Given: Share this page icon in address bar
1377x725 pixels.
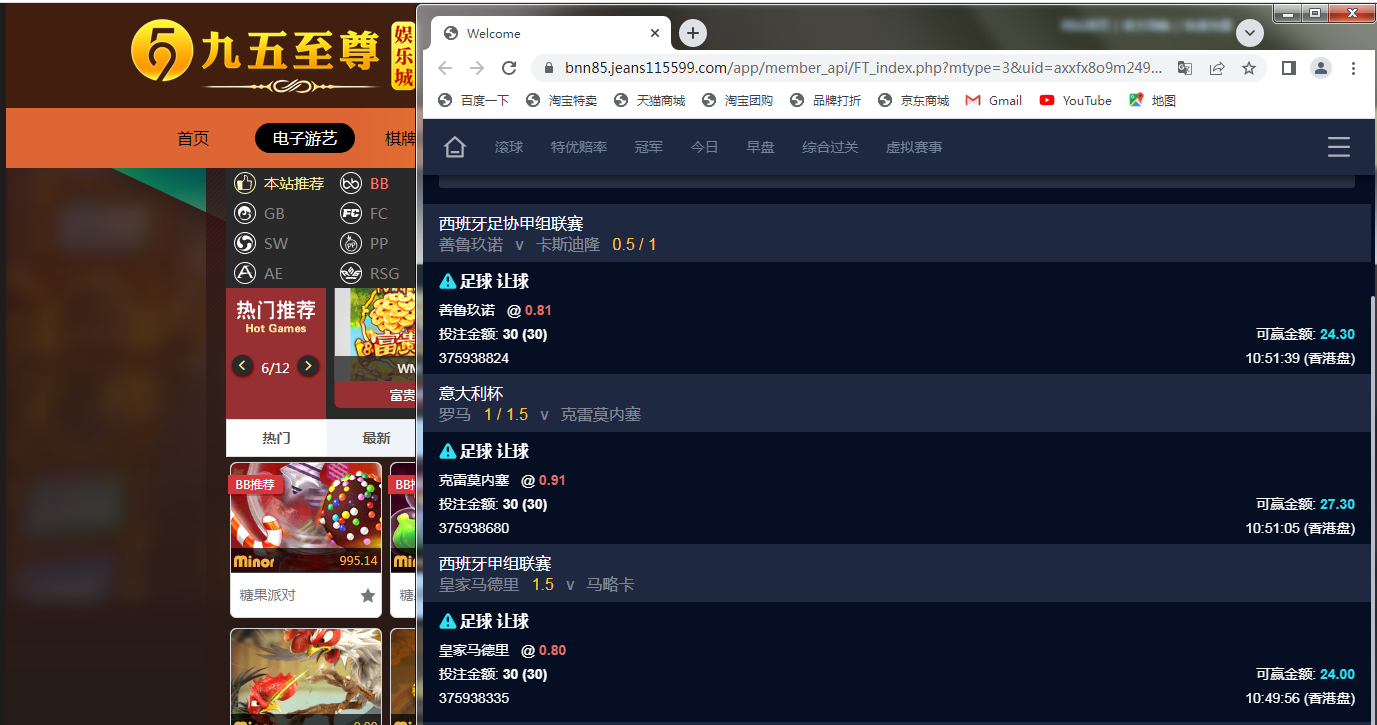Looking at the screenshot, I should (1217, 68).
